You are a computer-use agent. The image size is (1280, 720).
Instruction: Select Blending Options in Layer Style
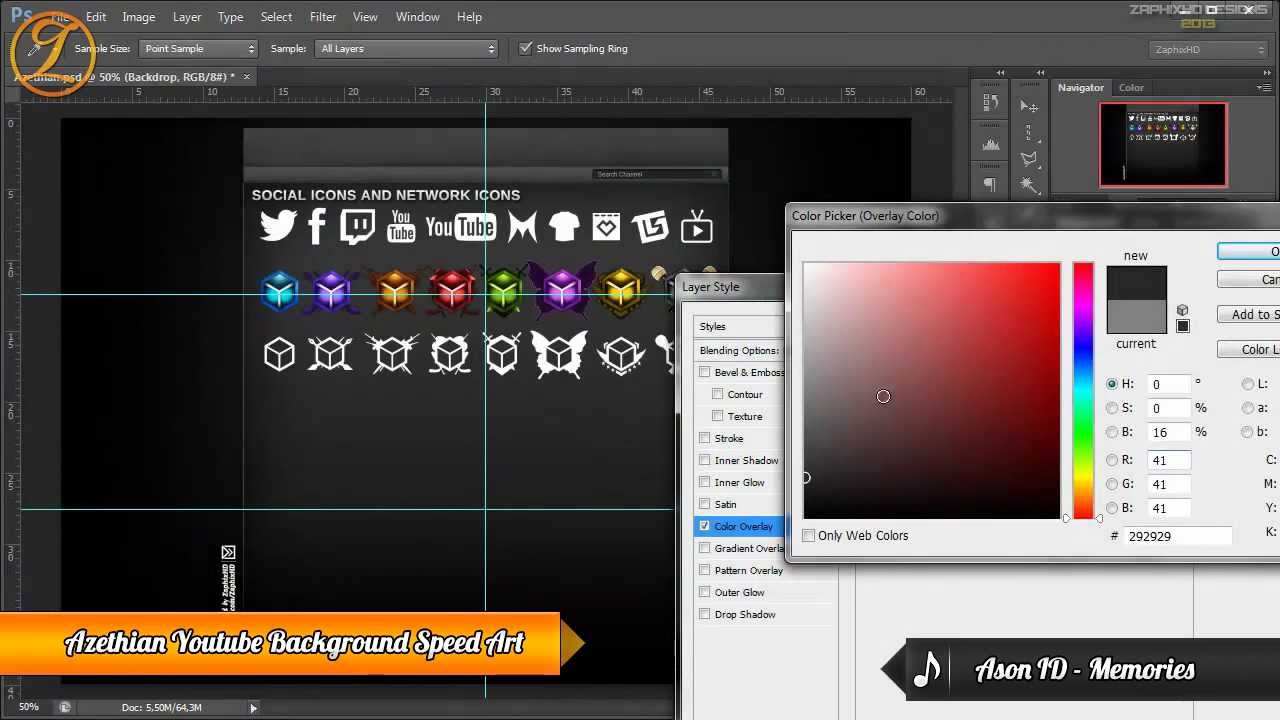coord(740,350)
